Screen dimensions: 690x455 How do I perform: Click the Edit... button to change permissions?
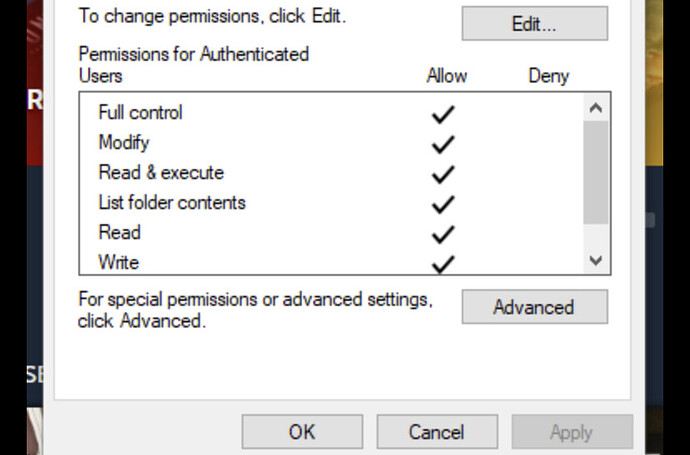(534, 24)
